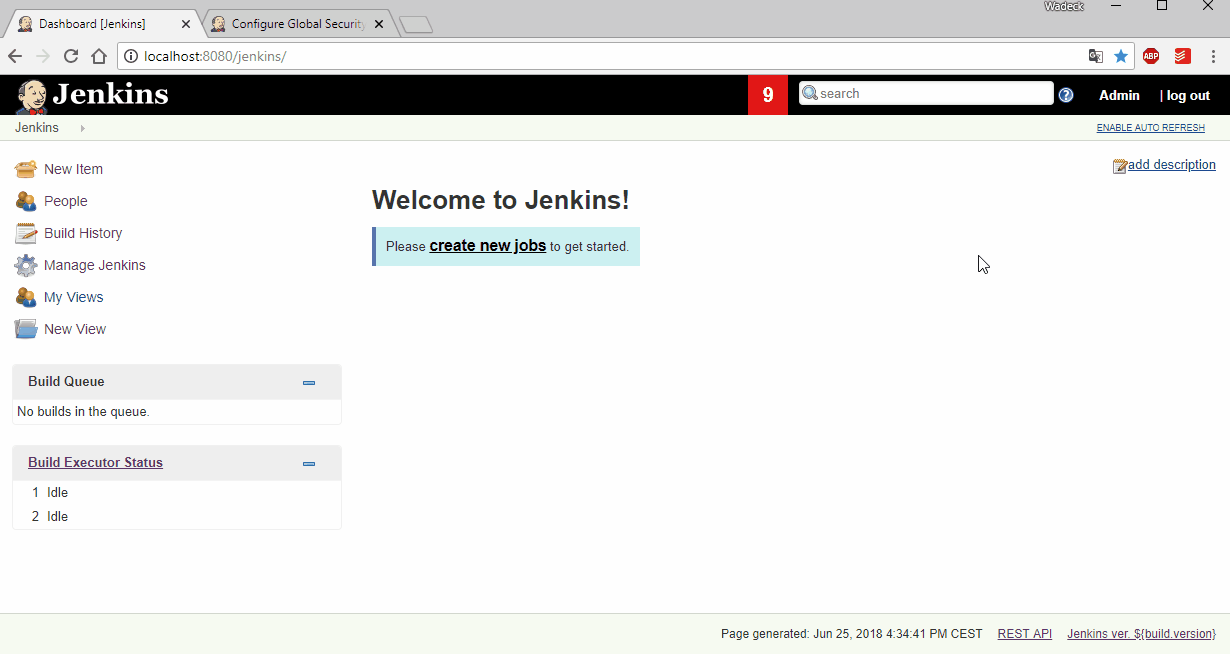Click the My Views icon
The height and width of the screenshot is (654, 1230).
tap(26, 297)
